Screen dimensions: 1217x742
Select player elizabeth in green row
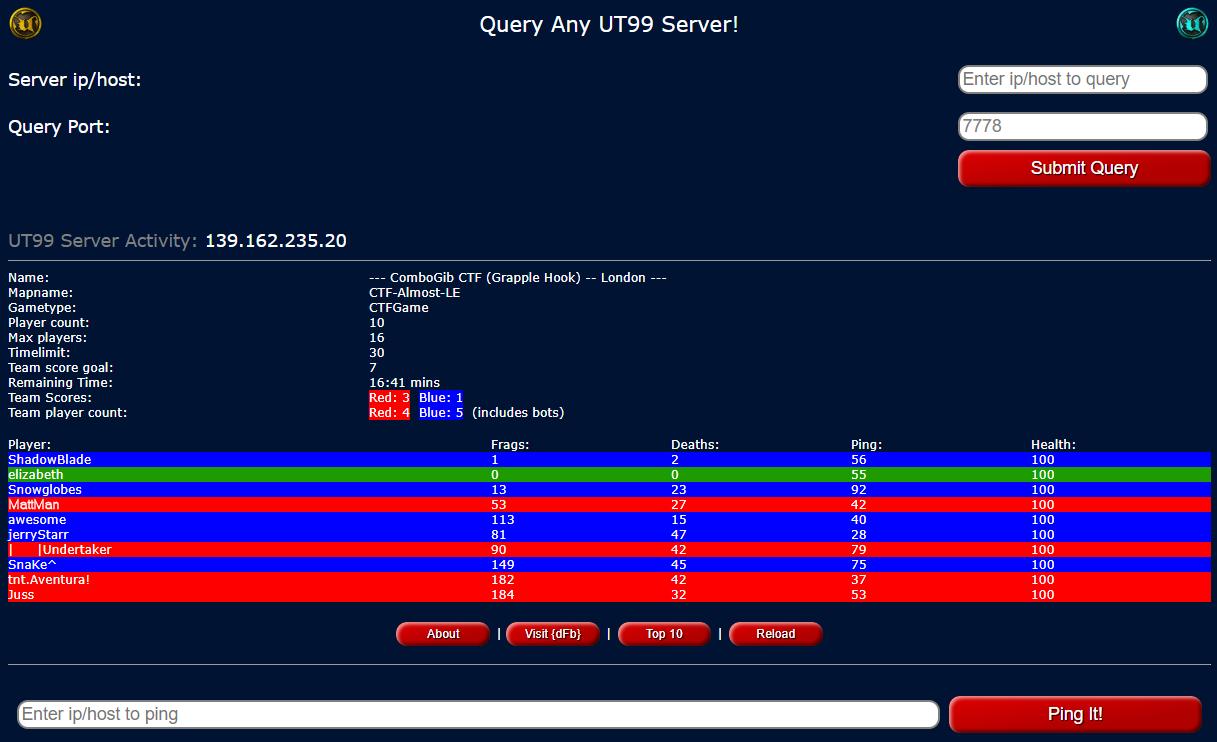pyautogui.click(x=36, y=475)
